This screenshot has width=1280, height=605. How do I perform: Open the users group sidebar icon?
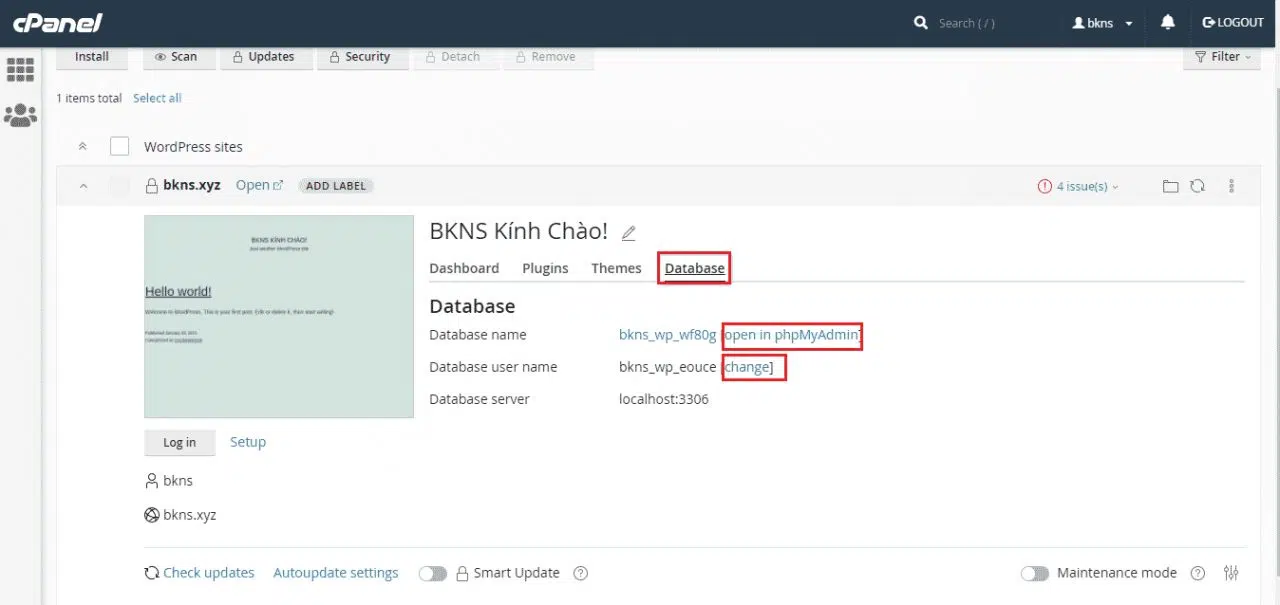click(20, 115)
